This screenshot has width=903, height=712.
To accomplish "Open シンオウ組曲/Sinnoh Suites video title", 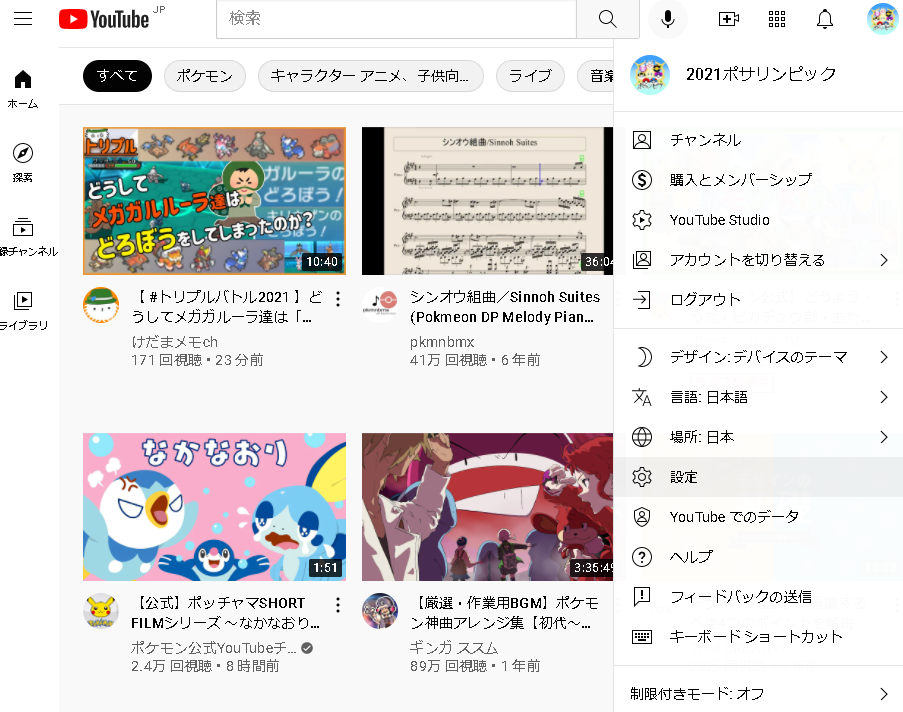I will point(505,307).
